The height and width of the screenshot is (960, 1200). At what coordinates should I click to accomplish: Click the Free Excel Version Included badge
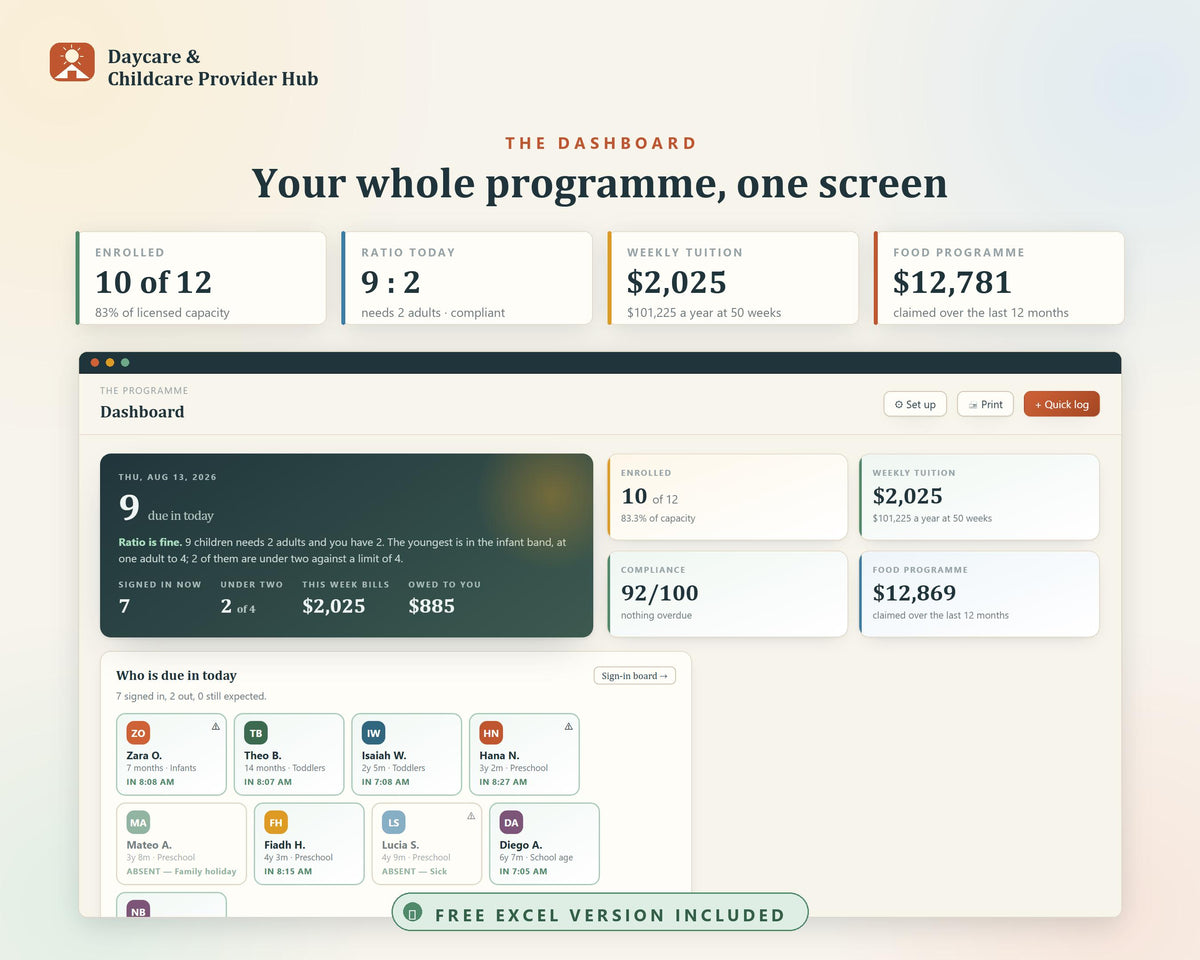600,912
